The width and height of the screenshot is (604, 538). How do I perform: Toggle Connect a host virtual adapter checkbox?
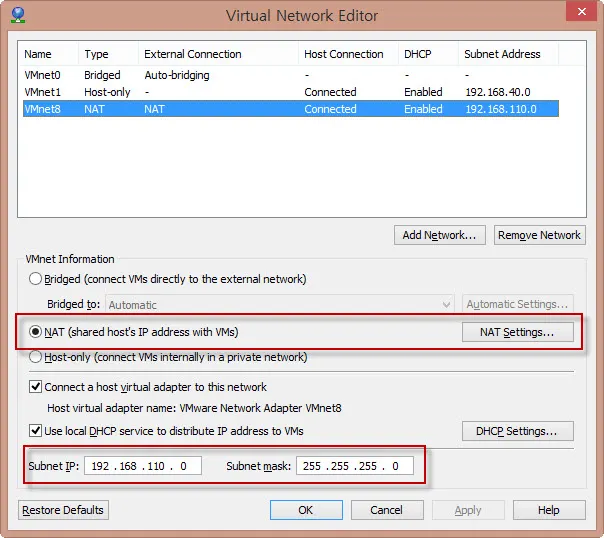click(x=35, y=386)
